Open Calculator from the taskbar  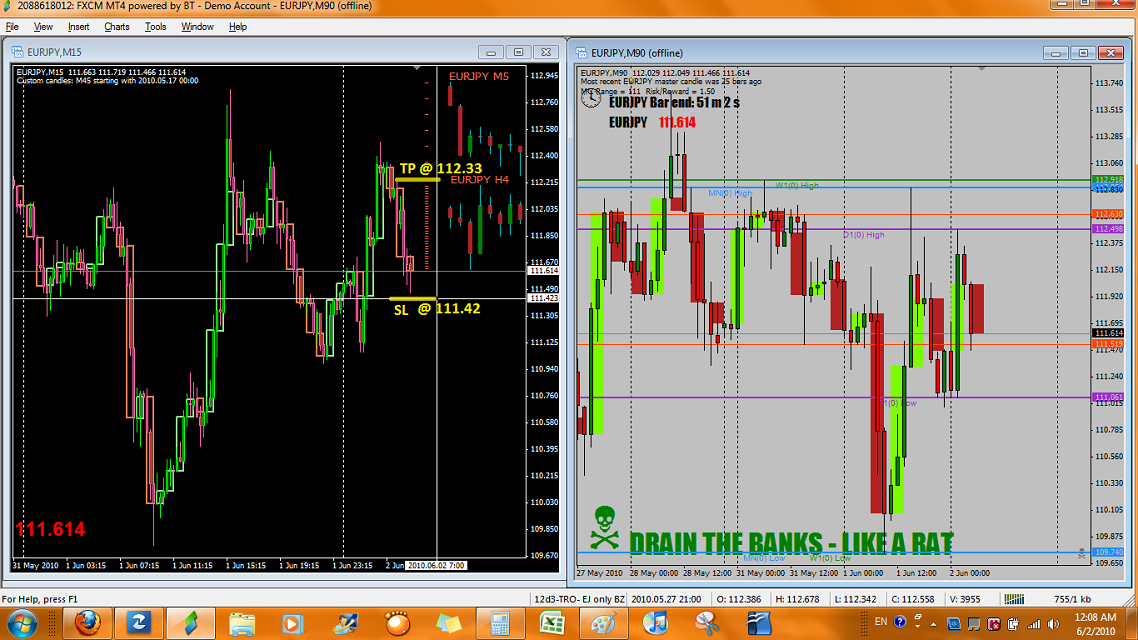coord(500,623)
